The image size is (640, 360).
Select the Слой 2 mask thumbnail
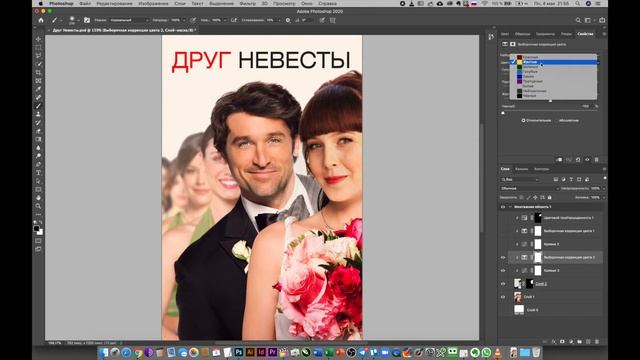click(x=529, y=284)
